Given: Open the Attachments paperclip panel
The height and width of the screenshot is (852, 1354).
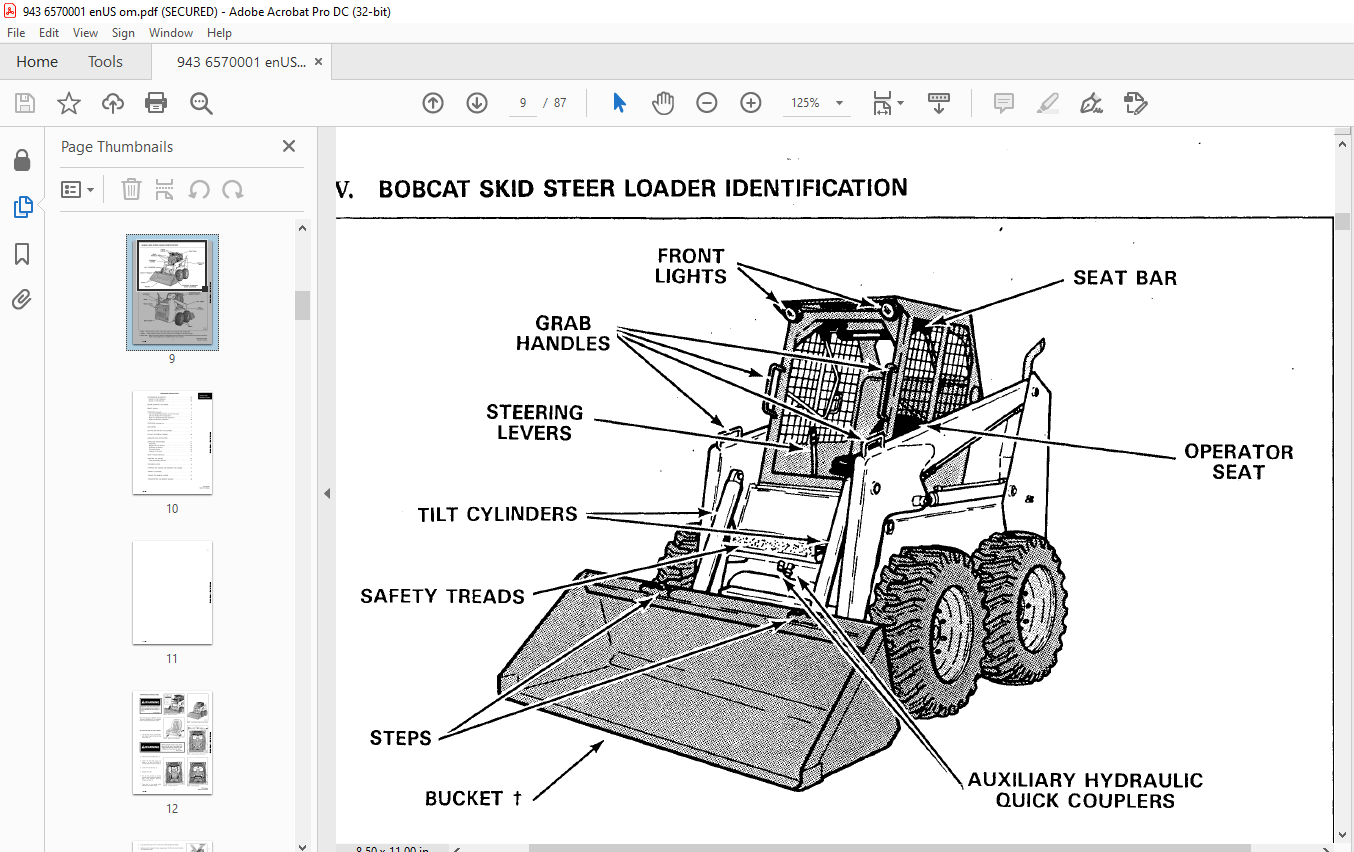Looking at the screenshot, I should click(22, 300).
